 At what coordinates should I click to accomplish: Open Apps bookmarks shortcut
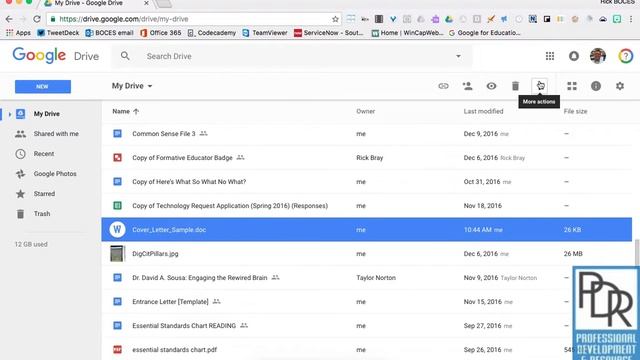pyautogui.click(x=18, y=33)
